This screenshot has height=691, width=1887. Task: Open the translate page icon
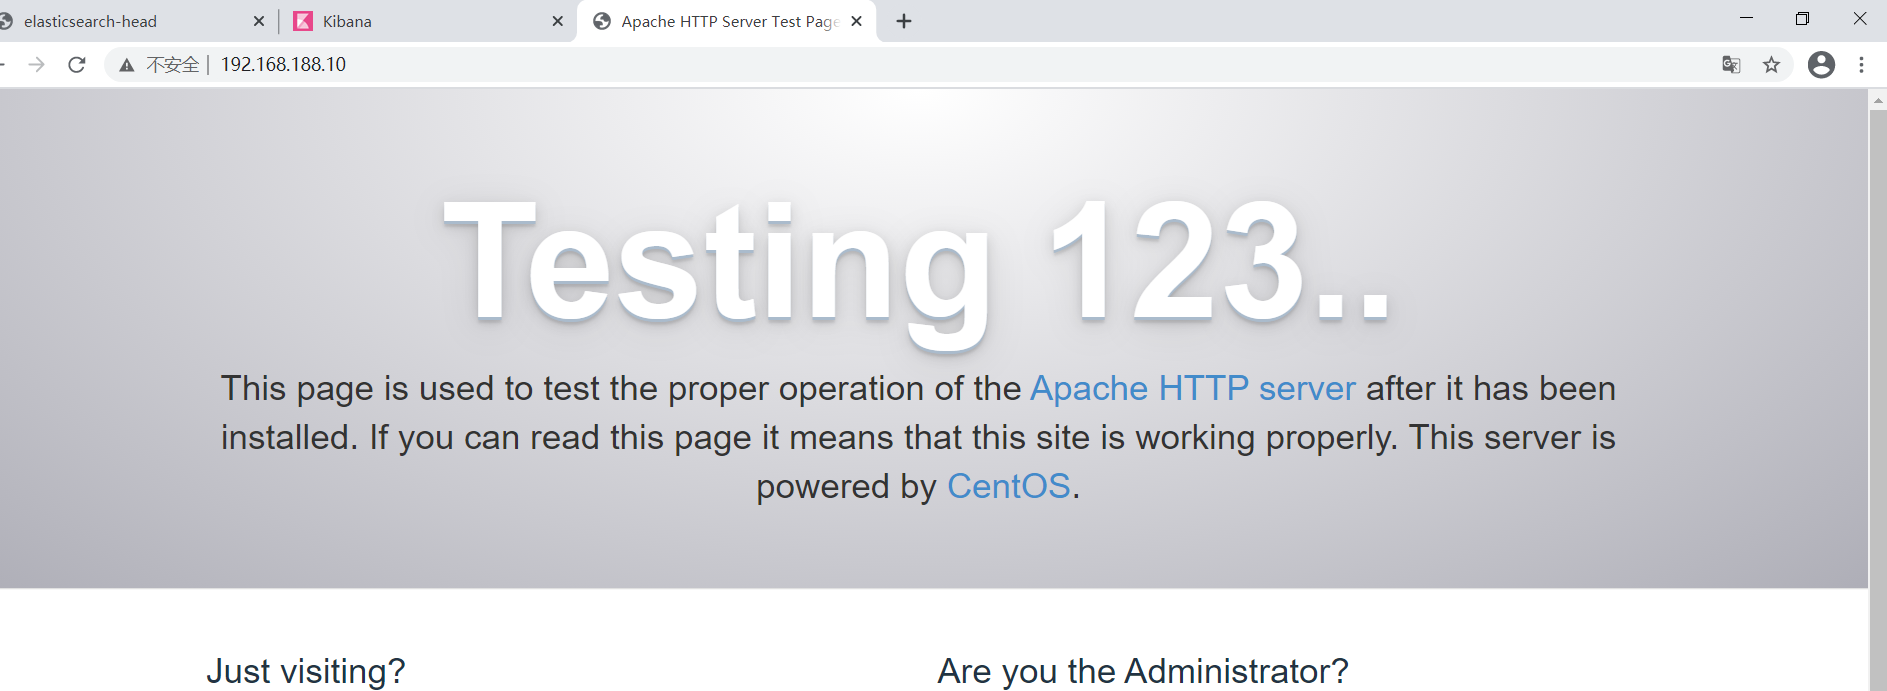[x=1732, y=65]
